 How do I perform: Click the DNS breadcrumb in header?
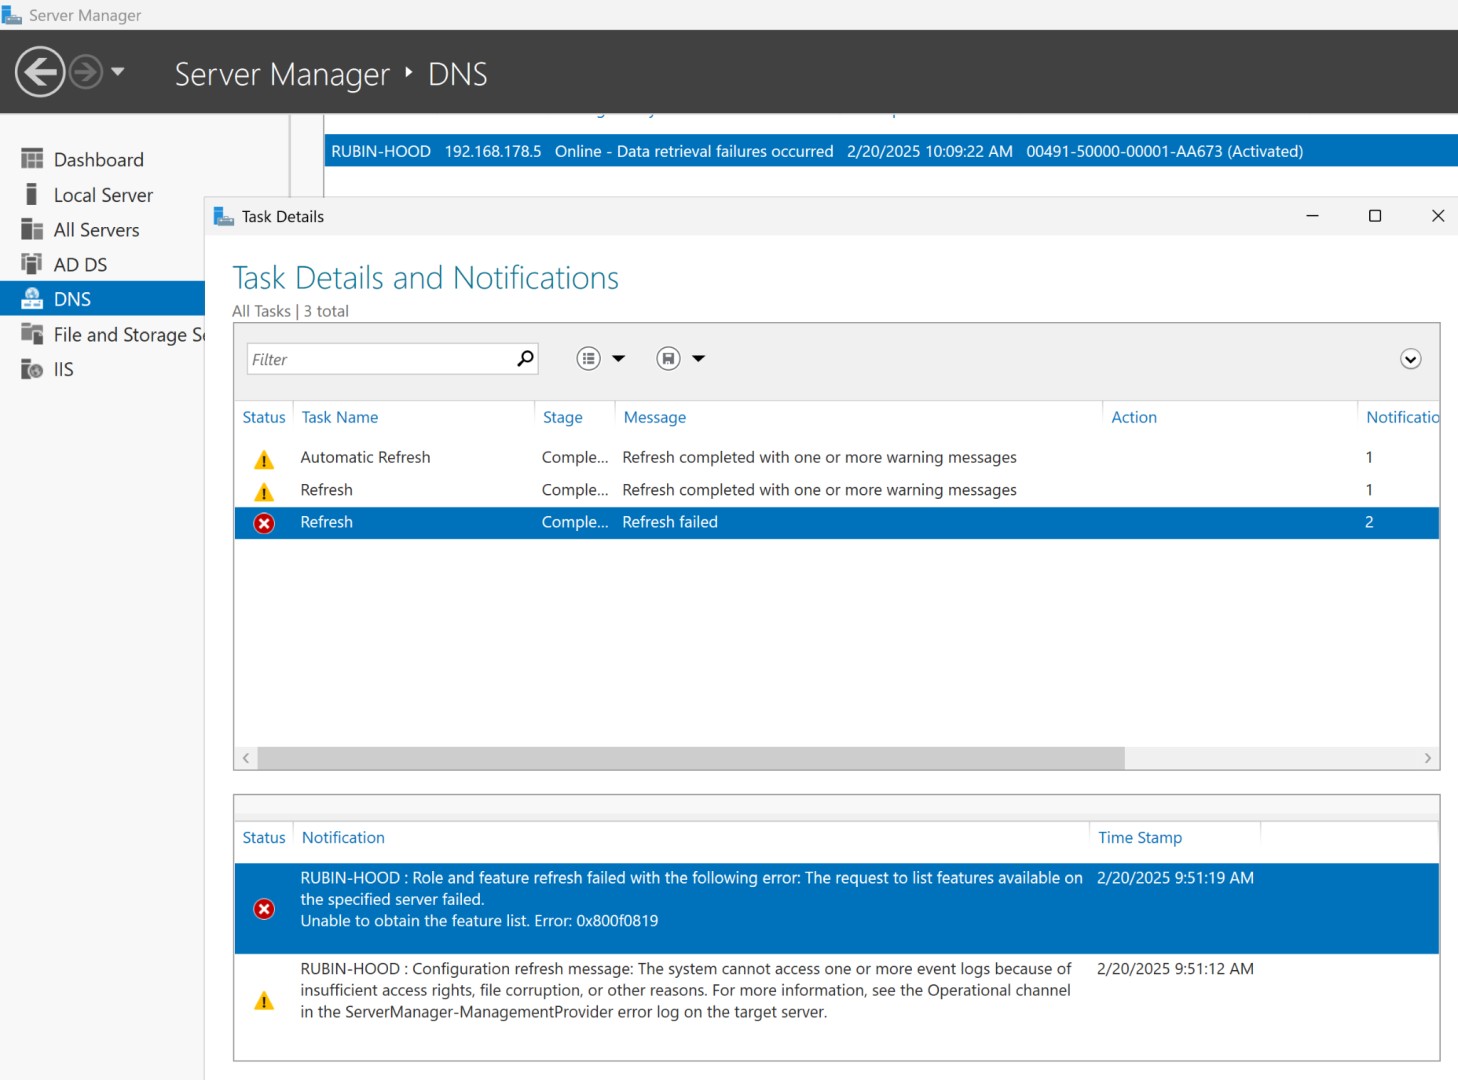458,74
